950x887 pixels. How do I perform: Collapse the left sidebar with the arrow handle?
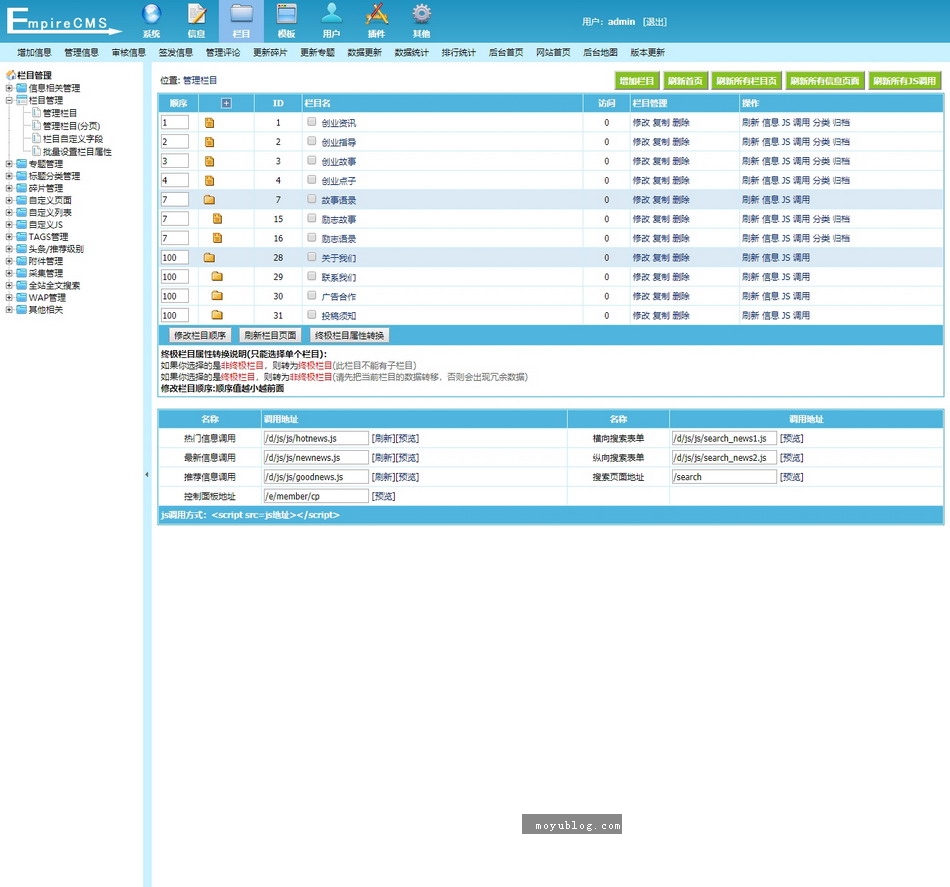(x=147, y=474)
